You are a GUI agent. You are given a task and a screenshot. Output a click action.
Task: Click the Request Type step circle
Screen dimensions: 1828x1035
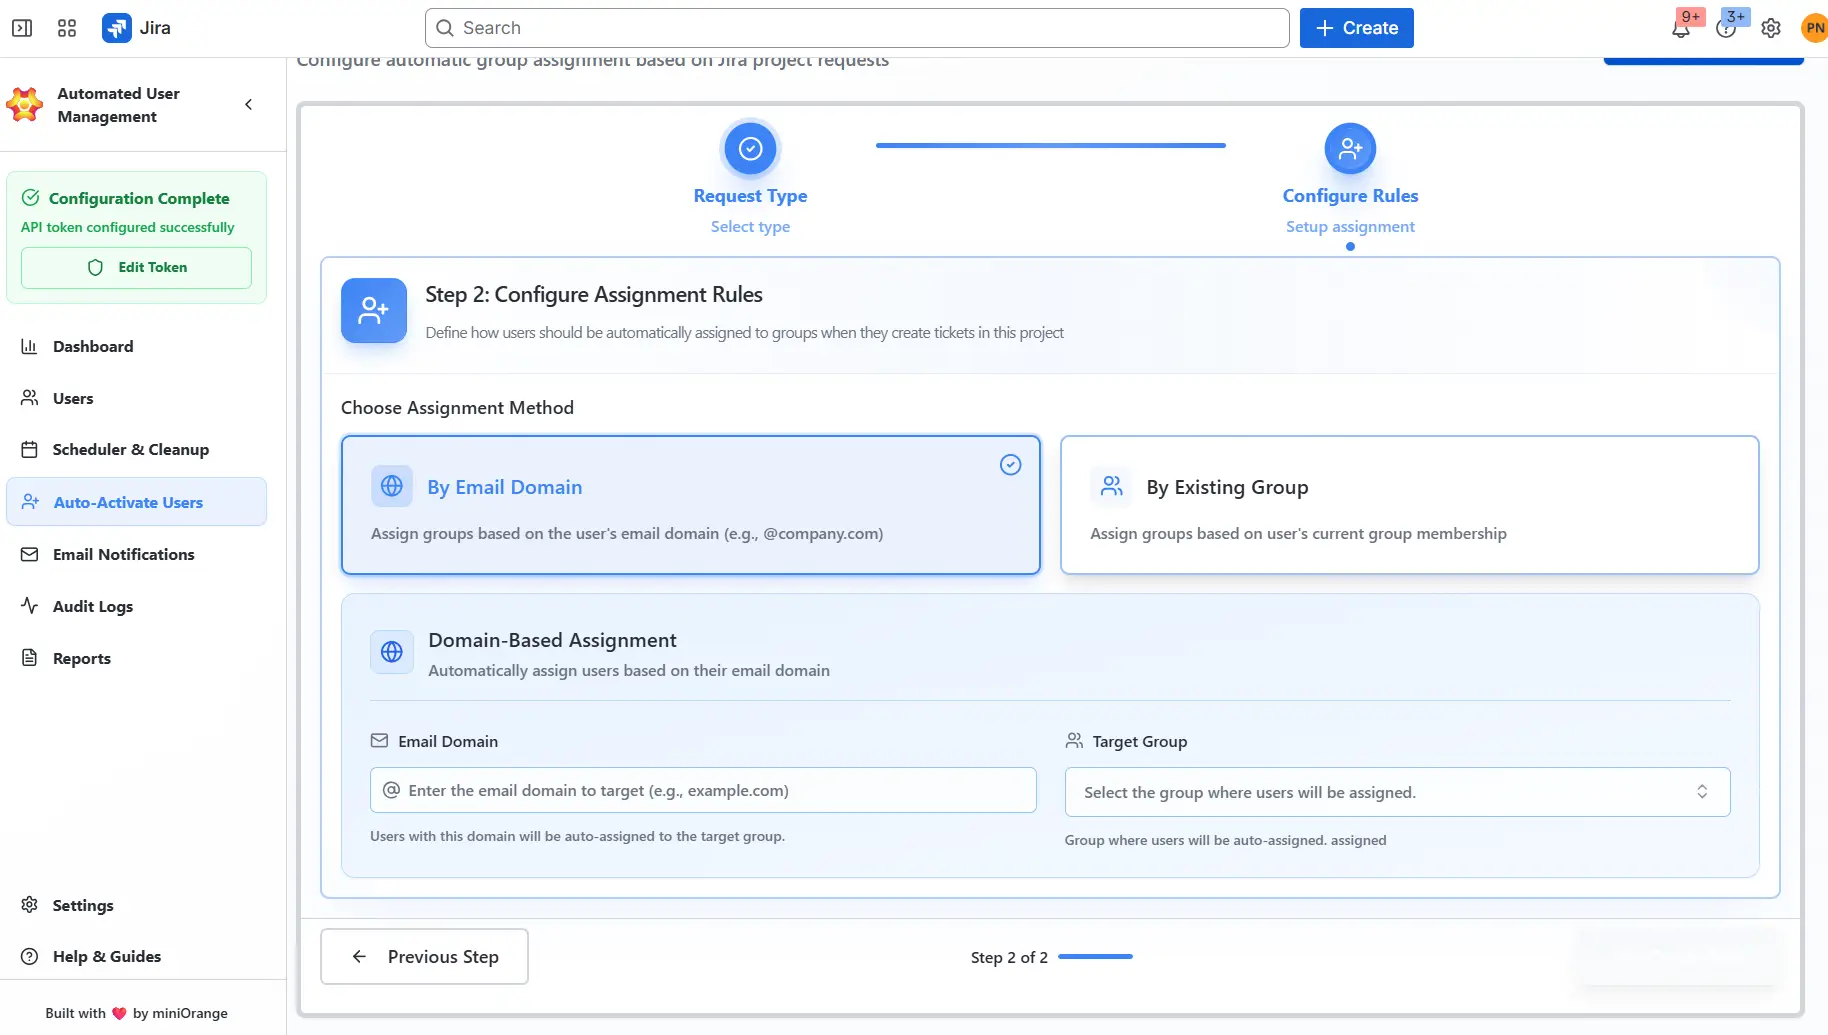(750, 148)
